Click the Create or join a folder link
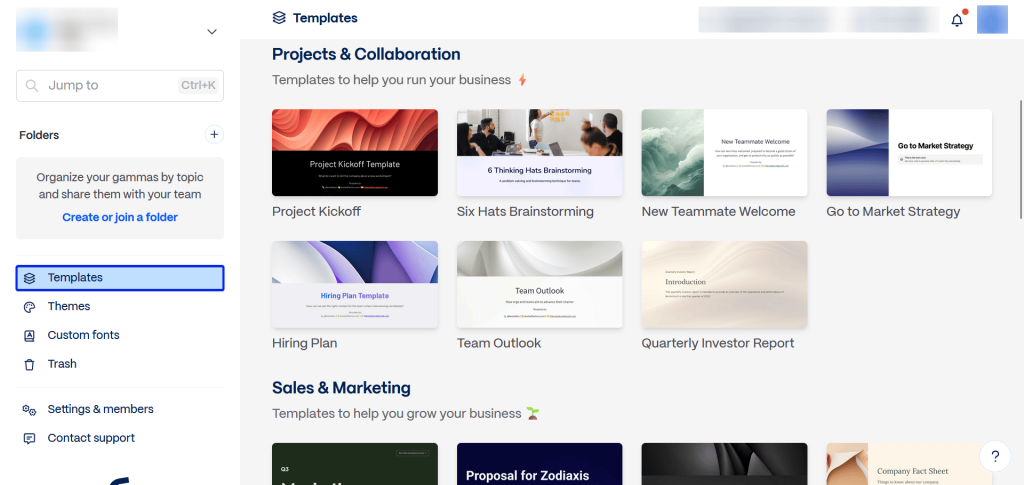This screenshot has width=1024, height=485. pos(120,217)
